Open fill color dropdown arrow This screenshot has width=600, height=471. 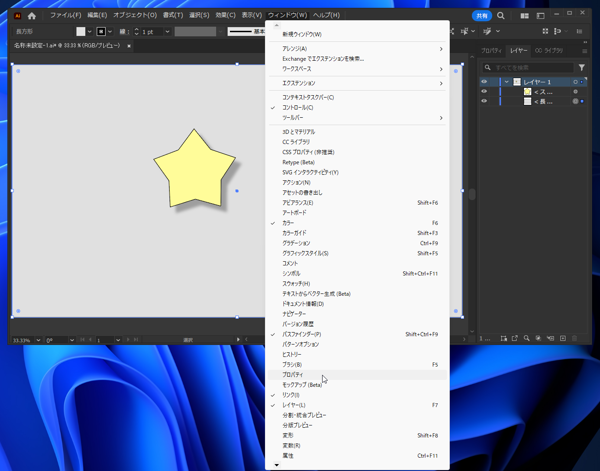point(90,32)
